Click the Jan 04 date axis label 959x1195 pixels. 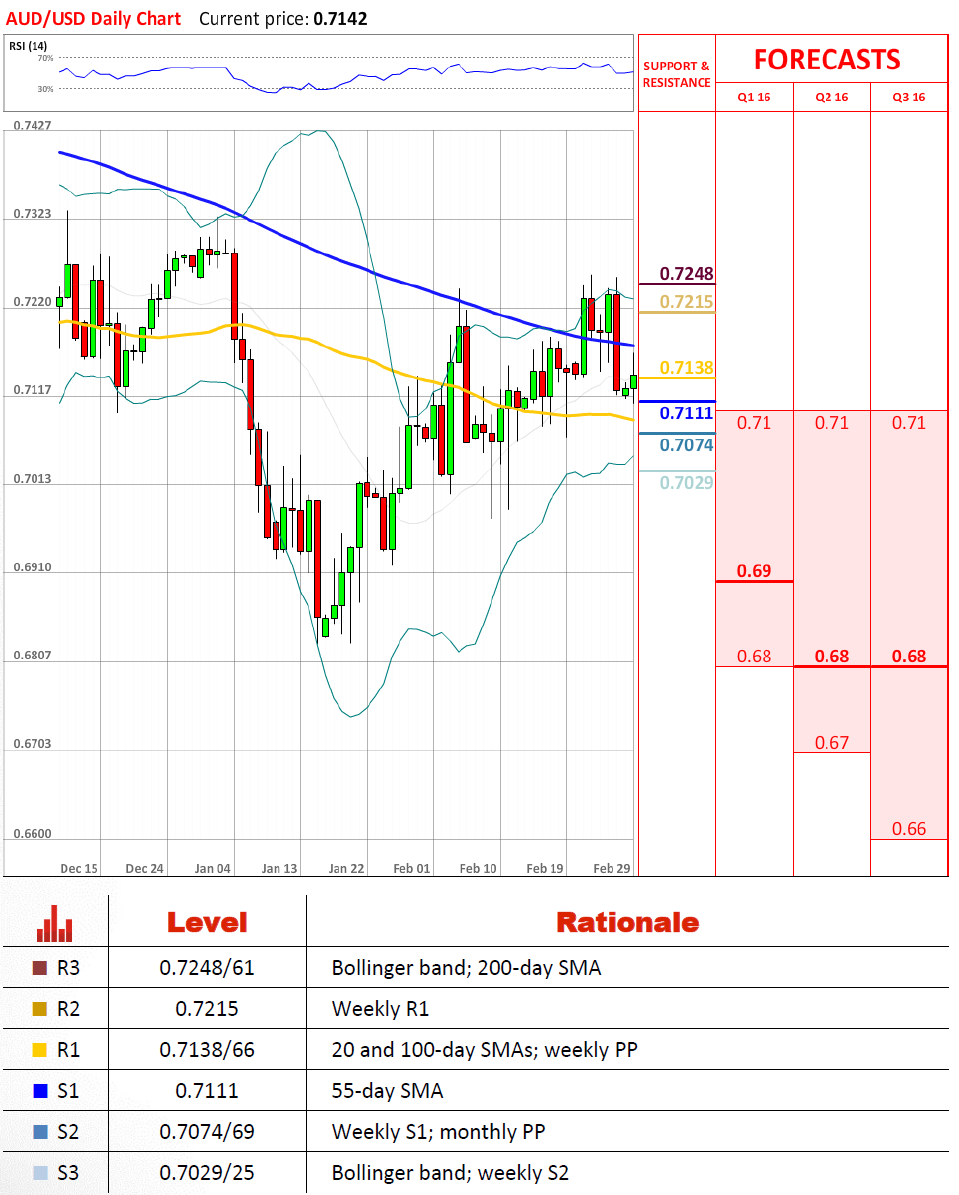click(x=213, y=869)
